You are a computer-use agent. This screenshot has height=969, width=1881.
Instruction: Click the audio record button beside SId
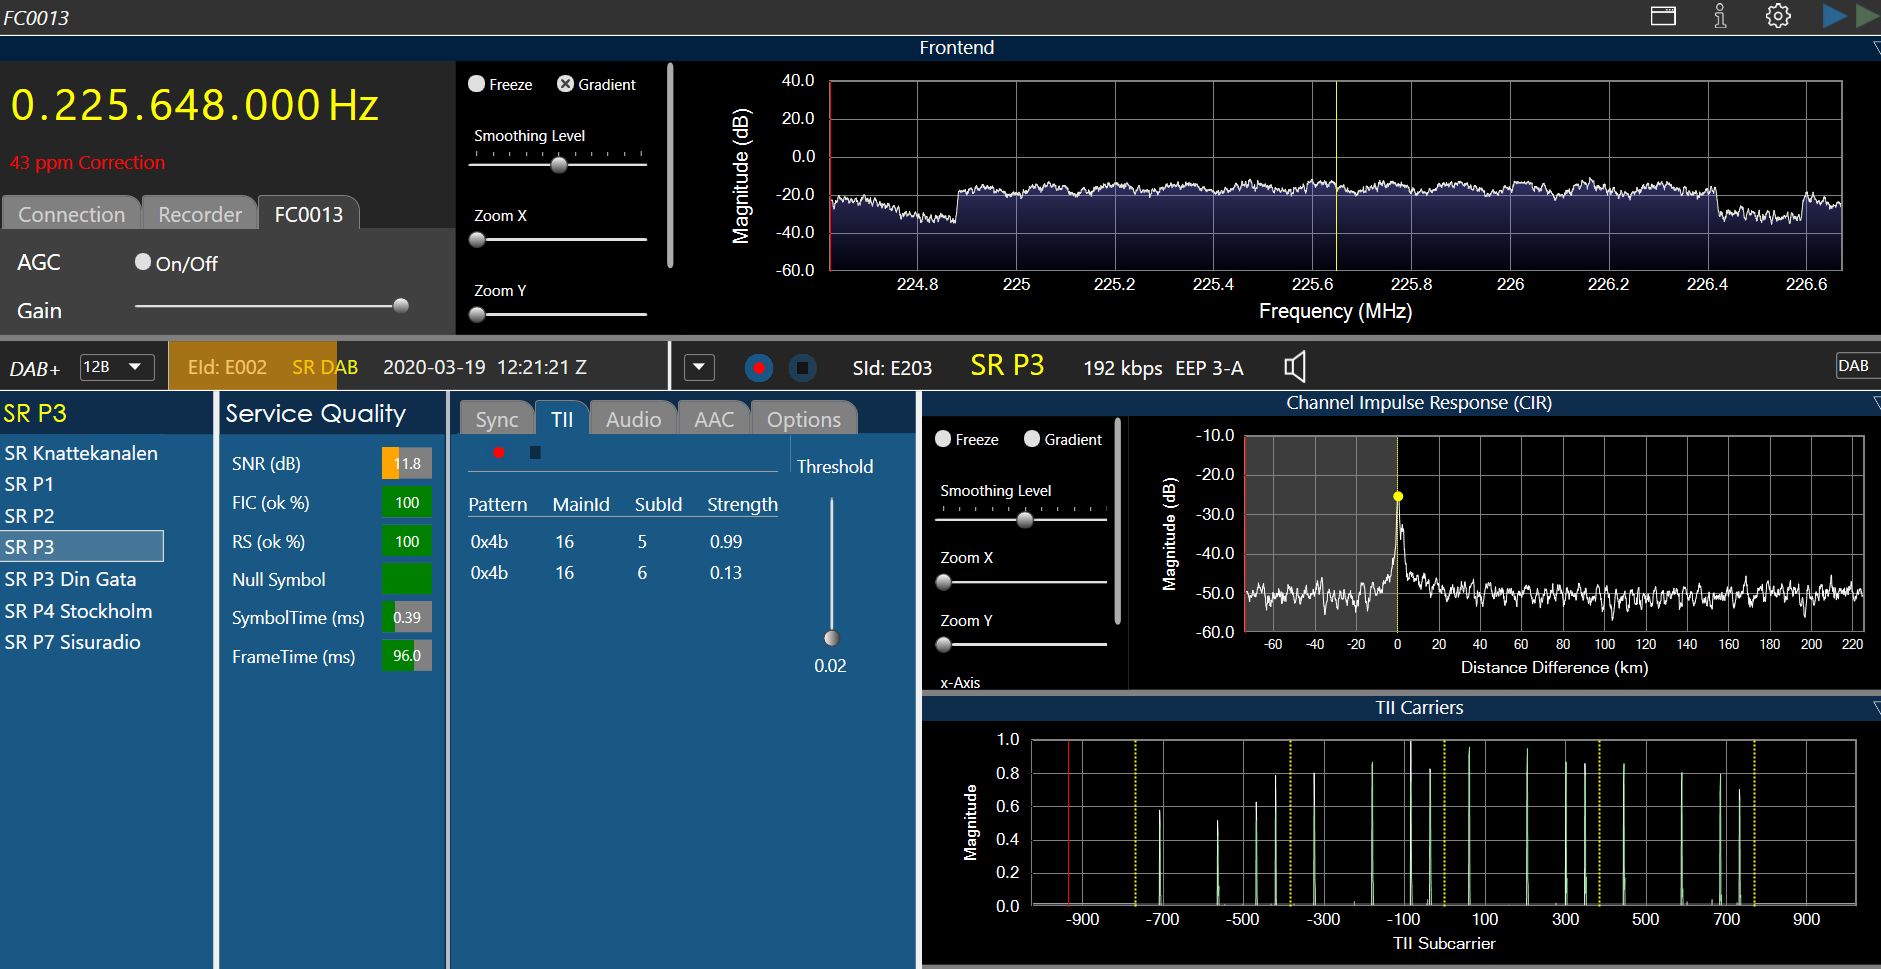pyautogui.click(x=759, y=368)
